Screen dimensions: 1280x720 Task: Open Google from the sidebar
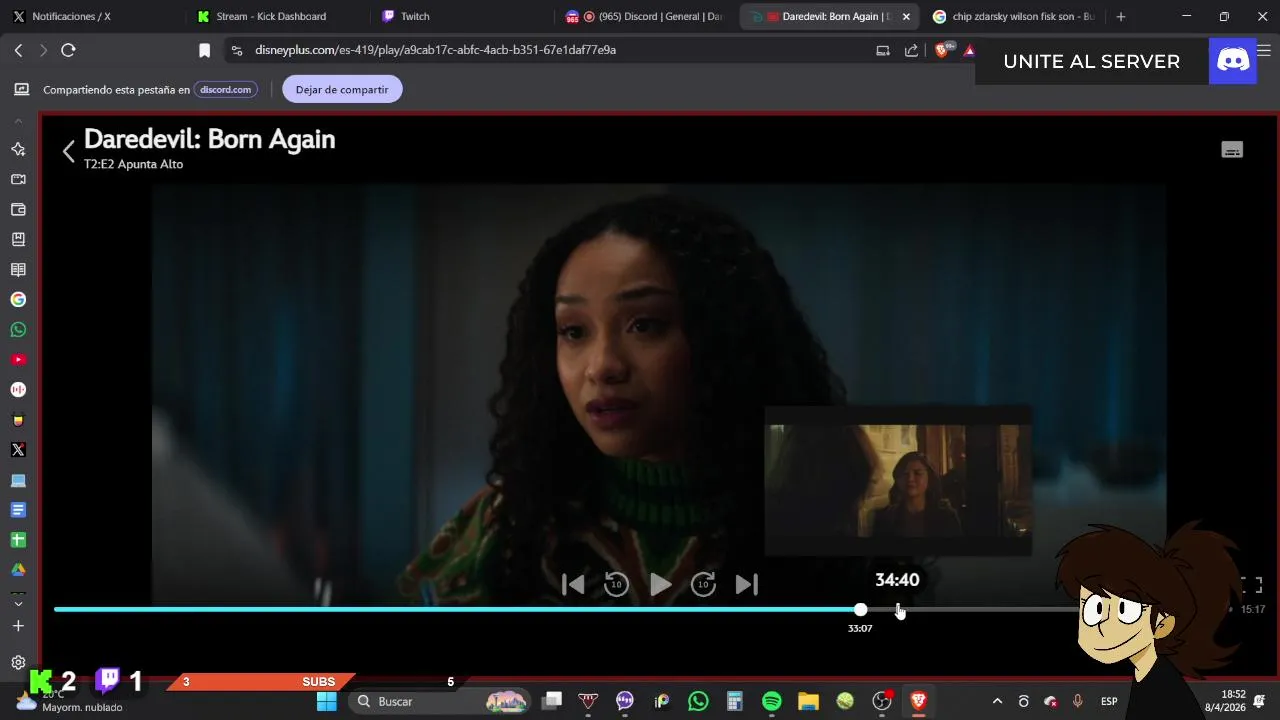(x=18, y=299)
